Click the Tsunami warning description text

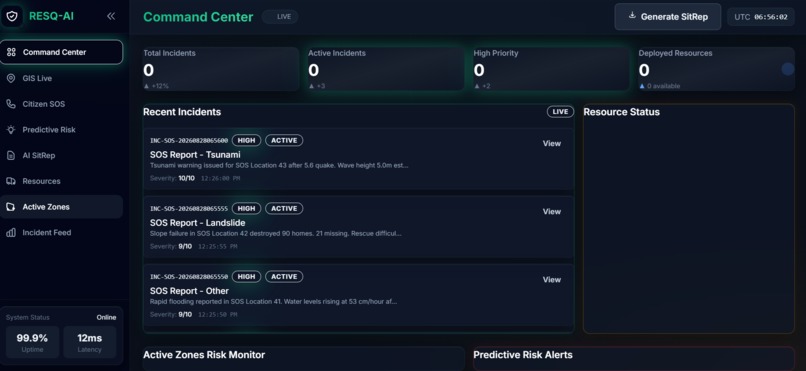(x=279, y=165)
